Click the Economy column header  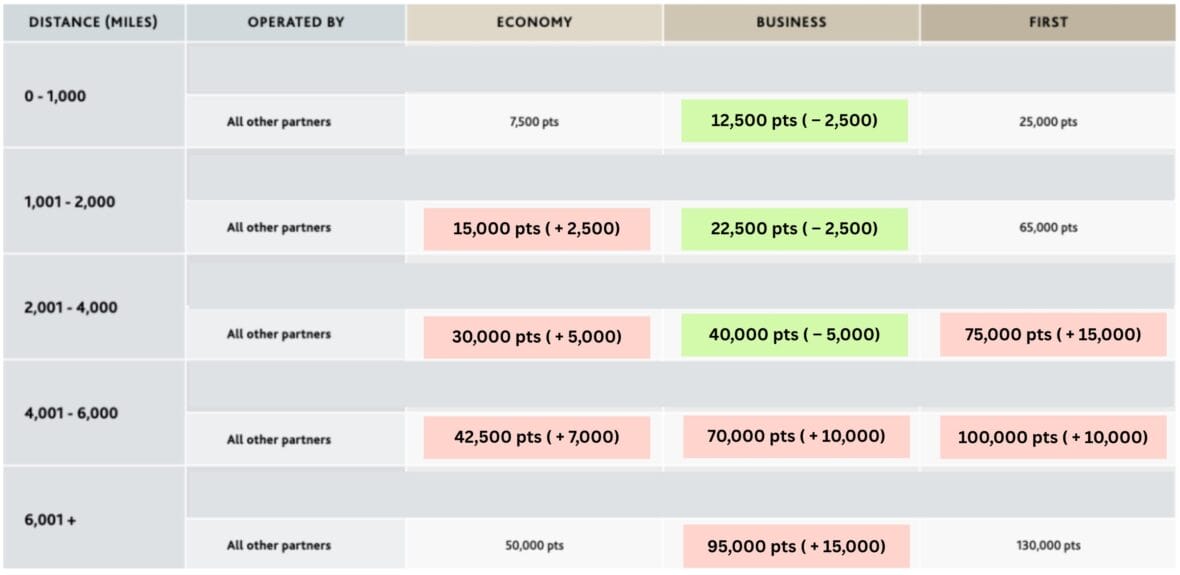point(534,22)
